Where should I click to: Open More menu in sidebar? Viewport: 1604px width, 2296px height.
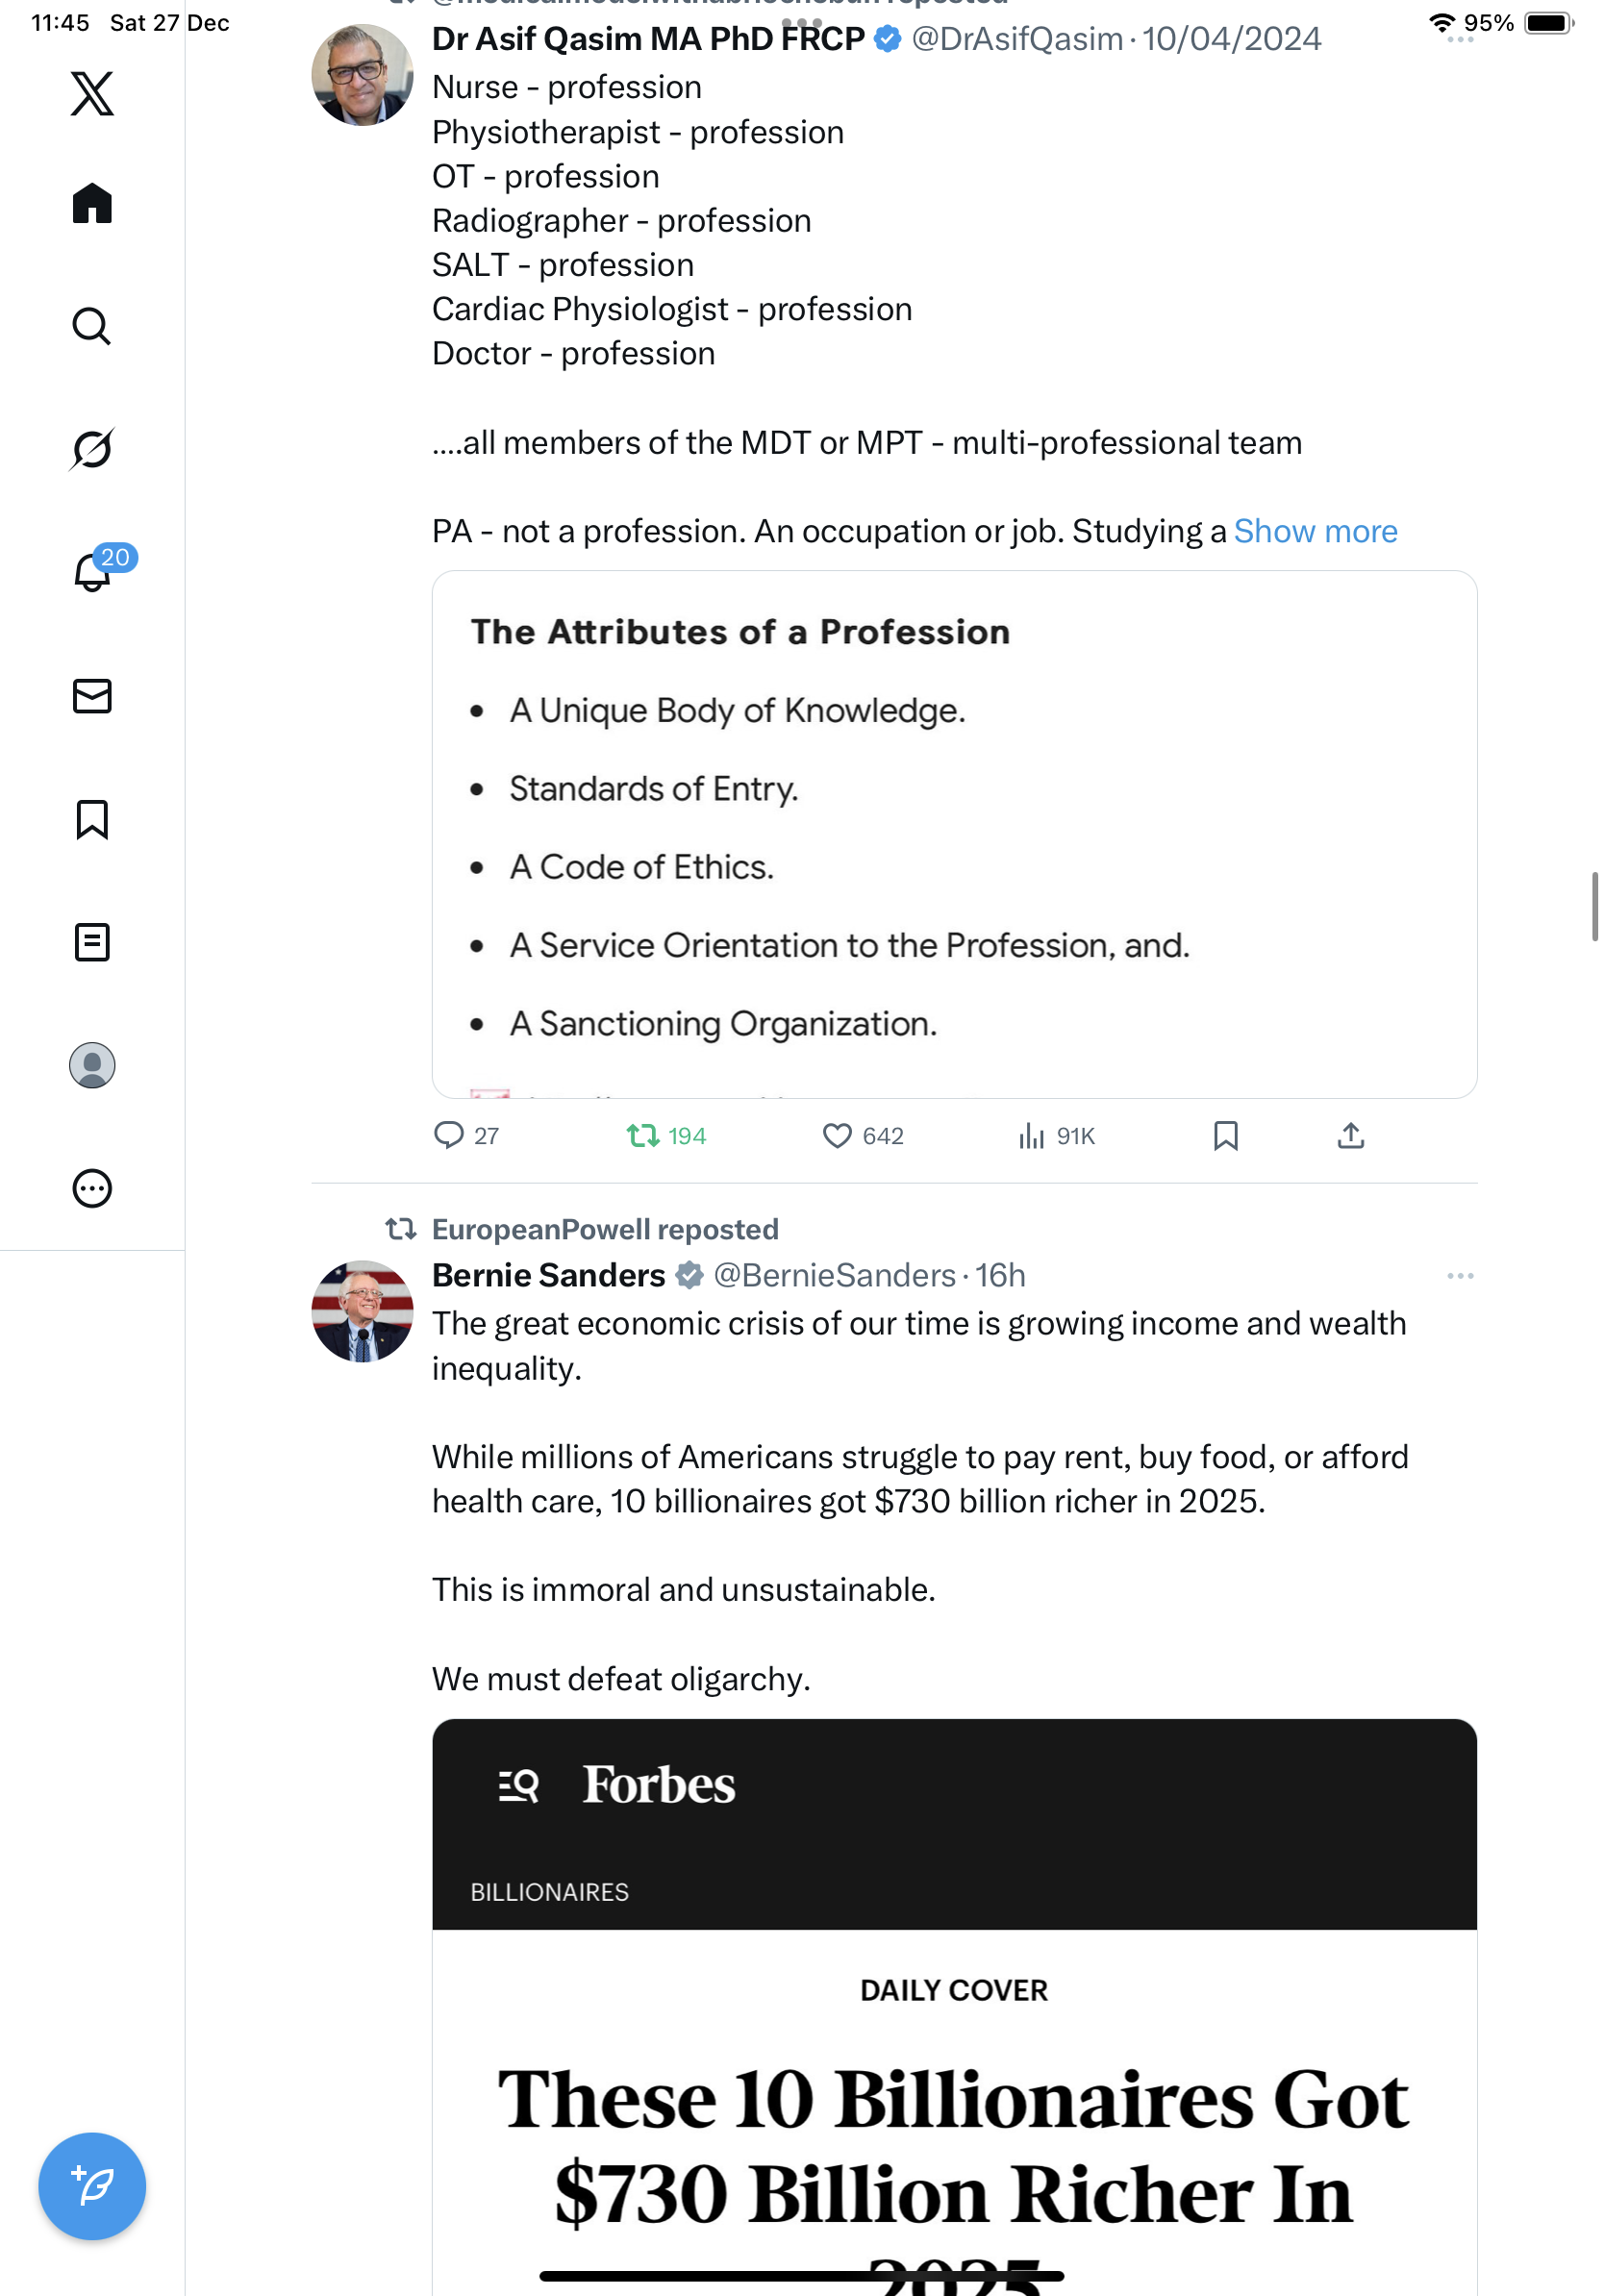click(x=92, y=1189)
